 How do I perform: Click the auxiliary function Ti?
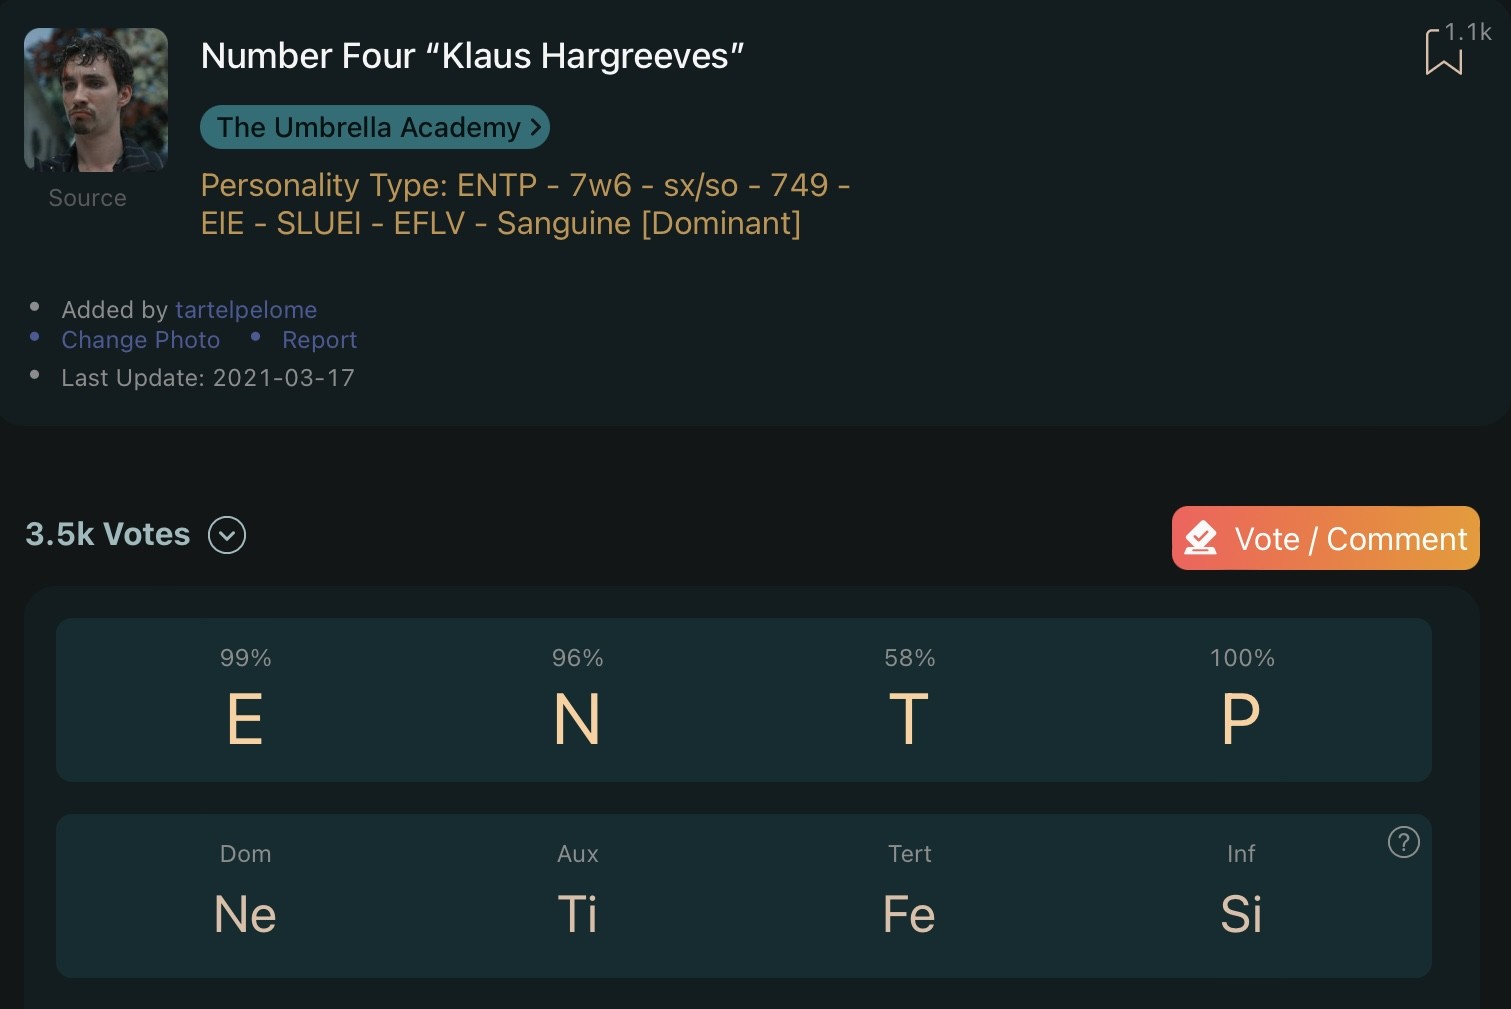click(577, 914)
